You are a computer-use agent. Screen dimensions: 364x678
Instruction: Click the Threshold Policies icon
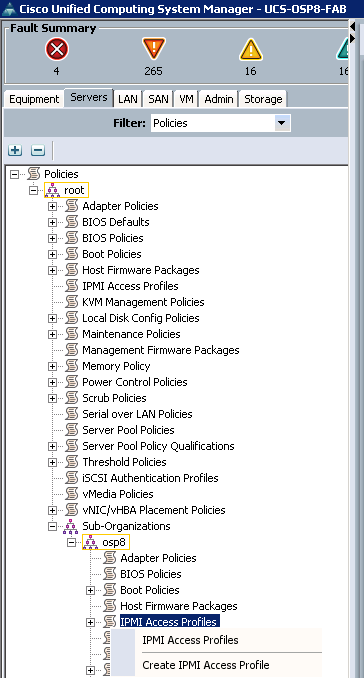(x=71, y=462)
